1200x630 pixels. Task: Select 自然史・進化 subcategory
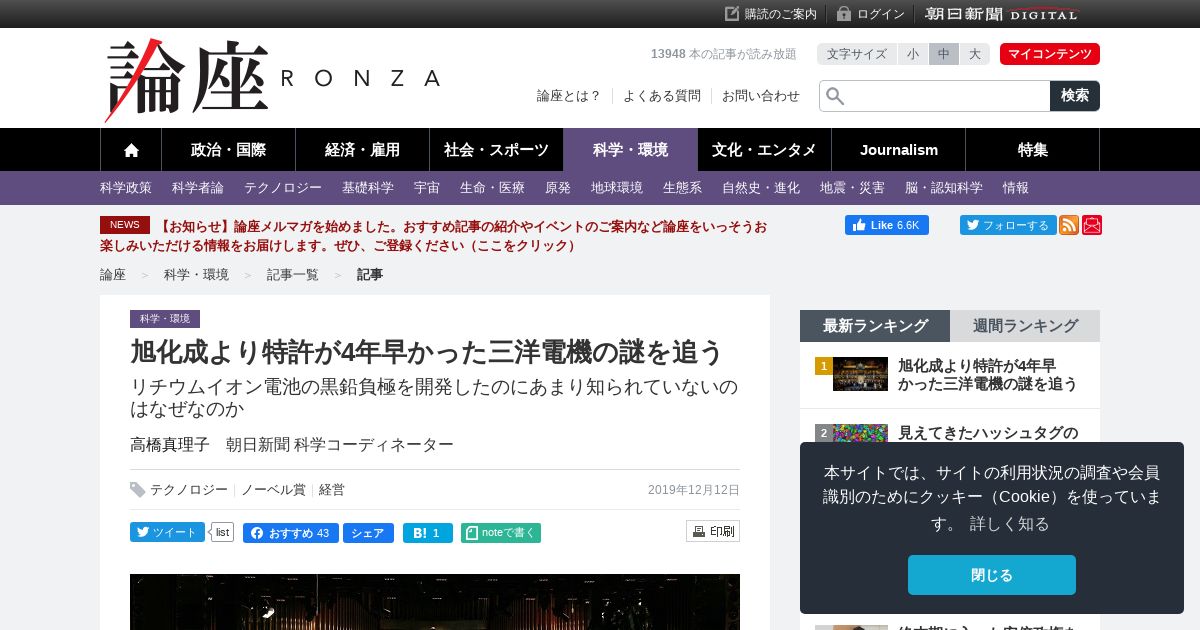tap(761, 188)
